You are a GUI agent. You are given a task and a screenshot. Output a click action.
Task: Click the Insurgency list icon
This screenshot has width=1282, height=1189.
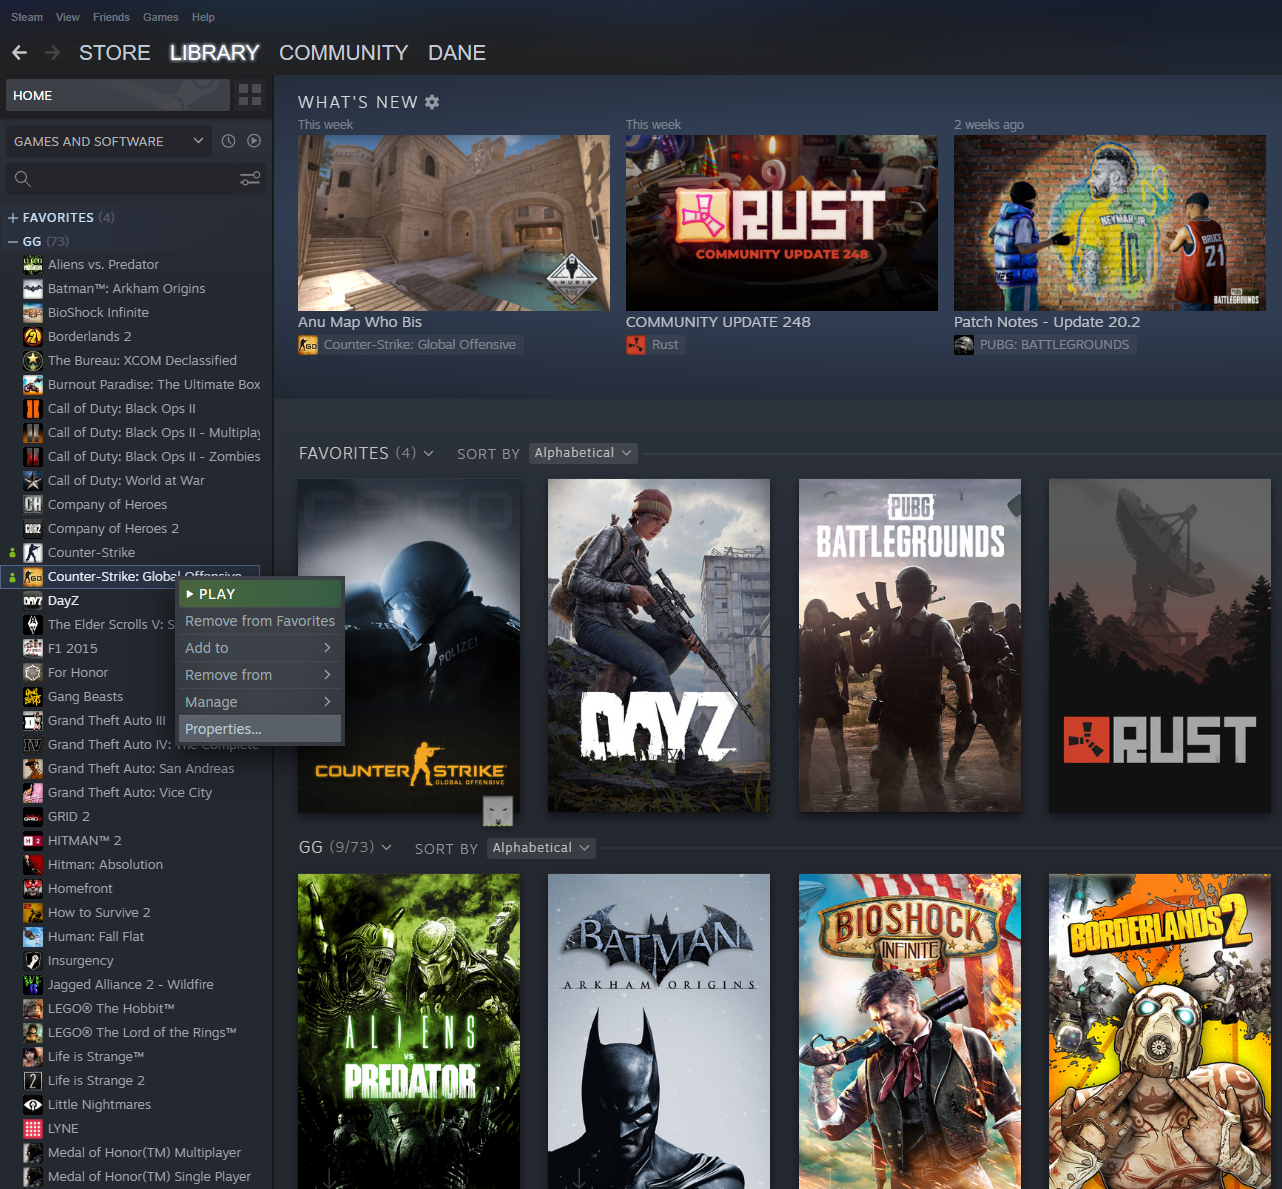point(33,960)
